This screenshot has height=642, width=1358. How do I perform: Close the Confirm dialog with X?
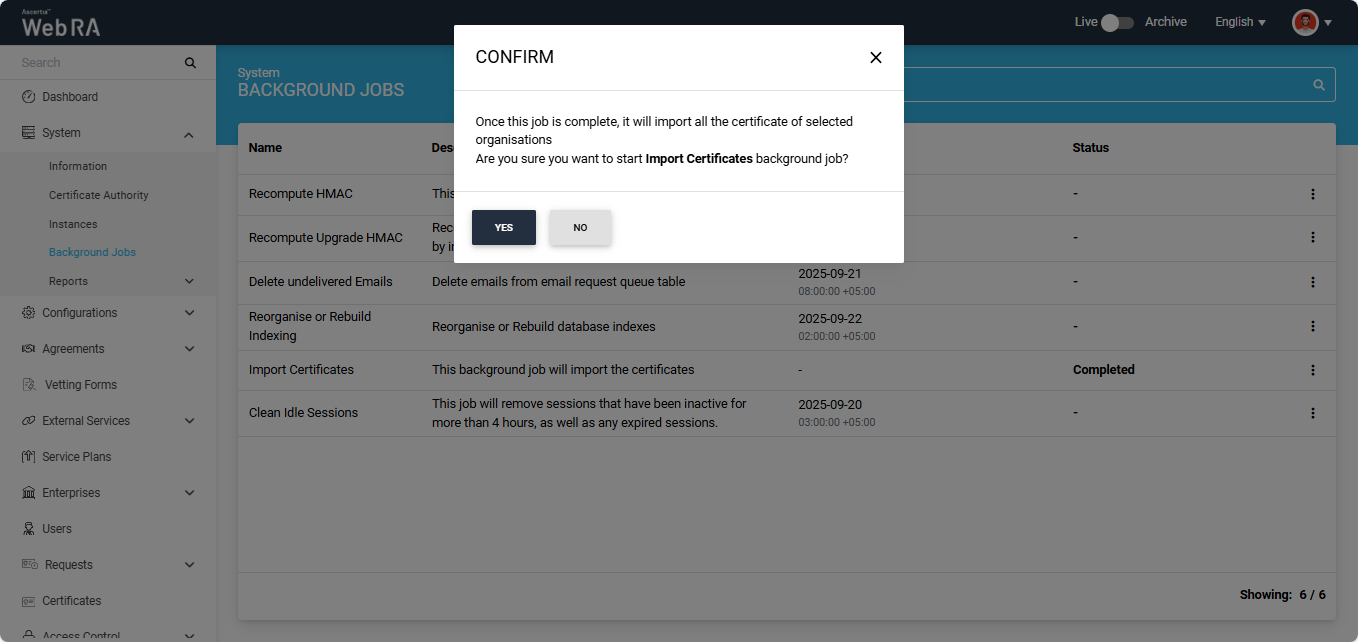(x=875, y=58)
